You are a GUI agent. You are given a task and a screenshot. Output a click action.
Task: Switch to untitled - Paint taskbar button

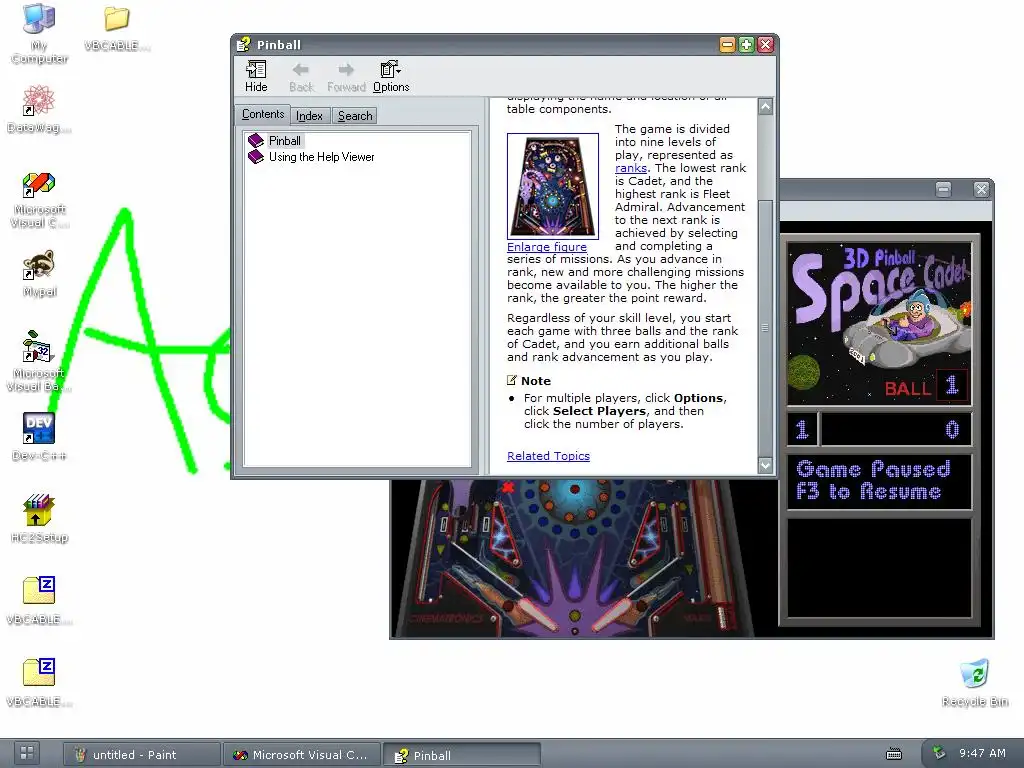(x=141, y=755)
